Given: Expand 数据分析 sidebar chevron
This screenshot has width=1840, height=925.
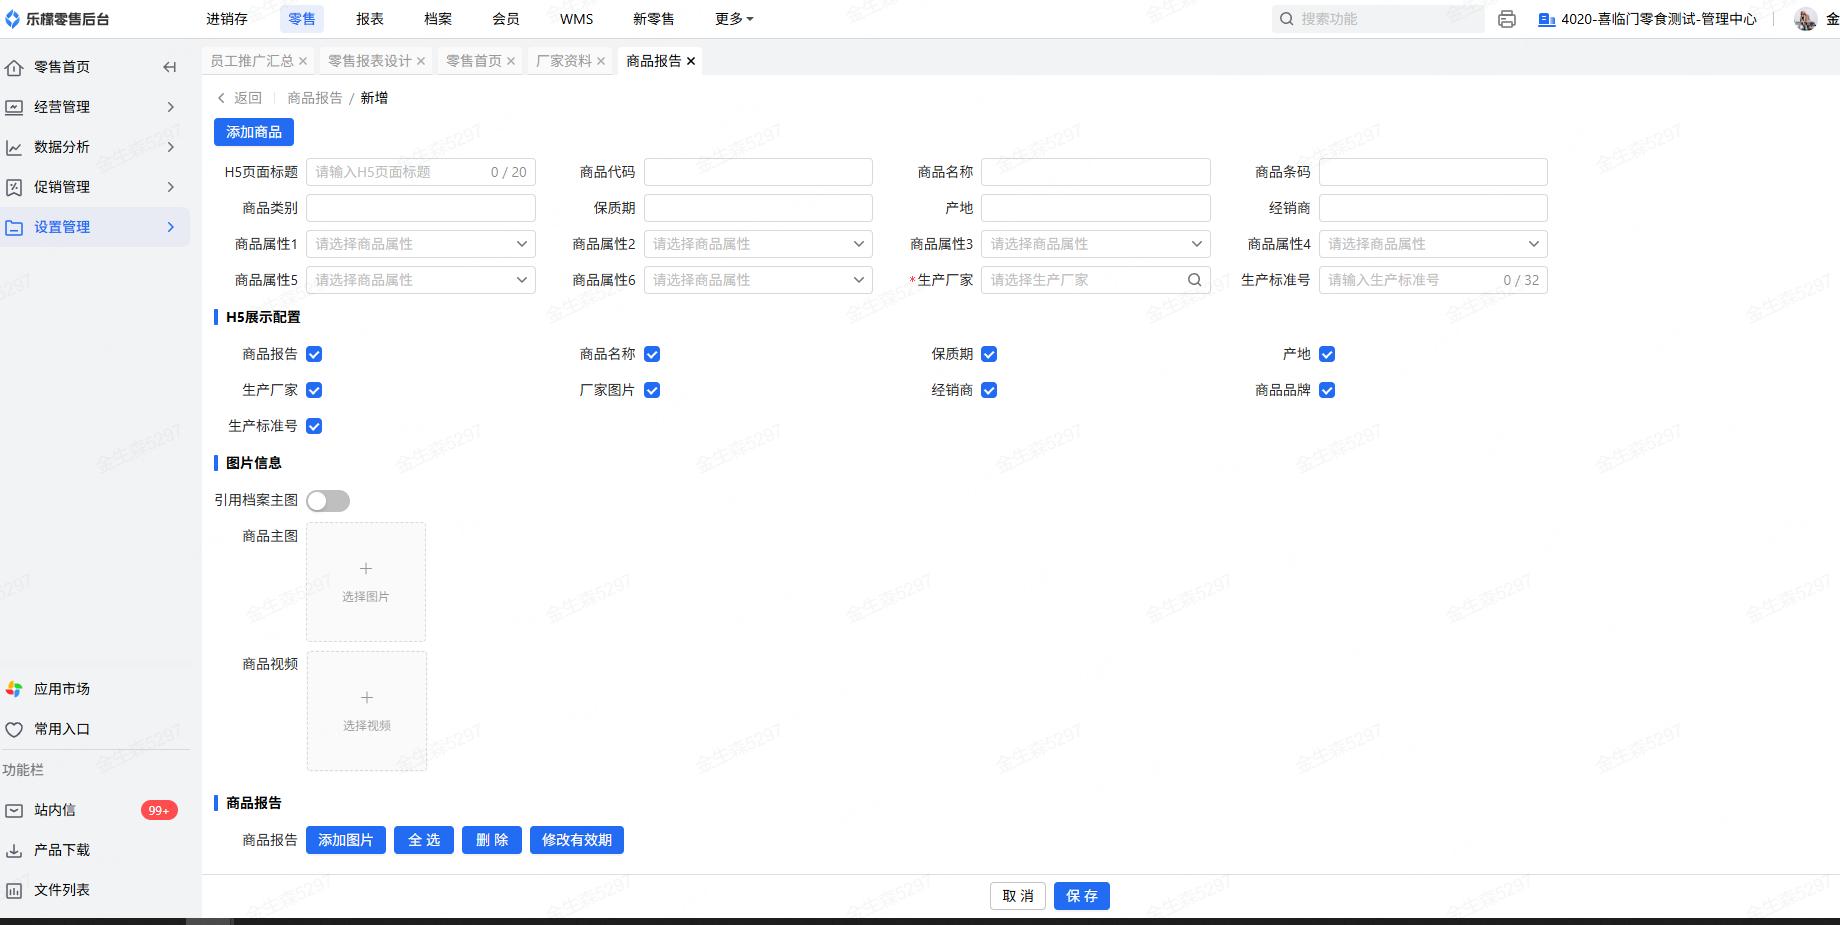Looking at the screenshot, I should [x=171, y=147].
